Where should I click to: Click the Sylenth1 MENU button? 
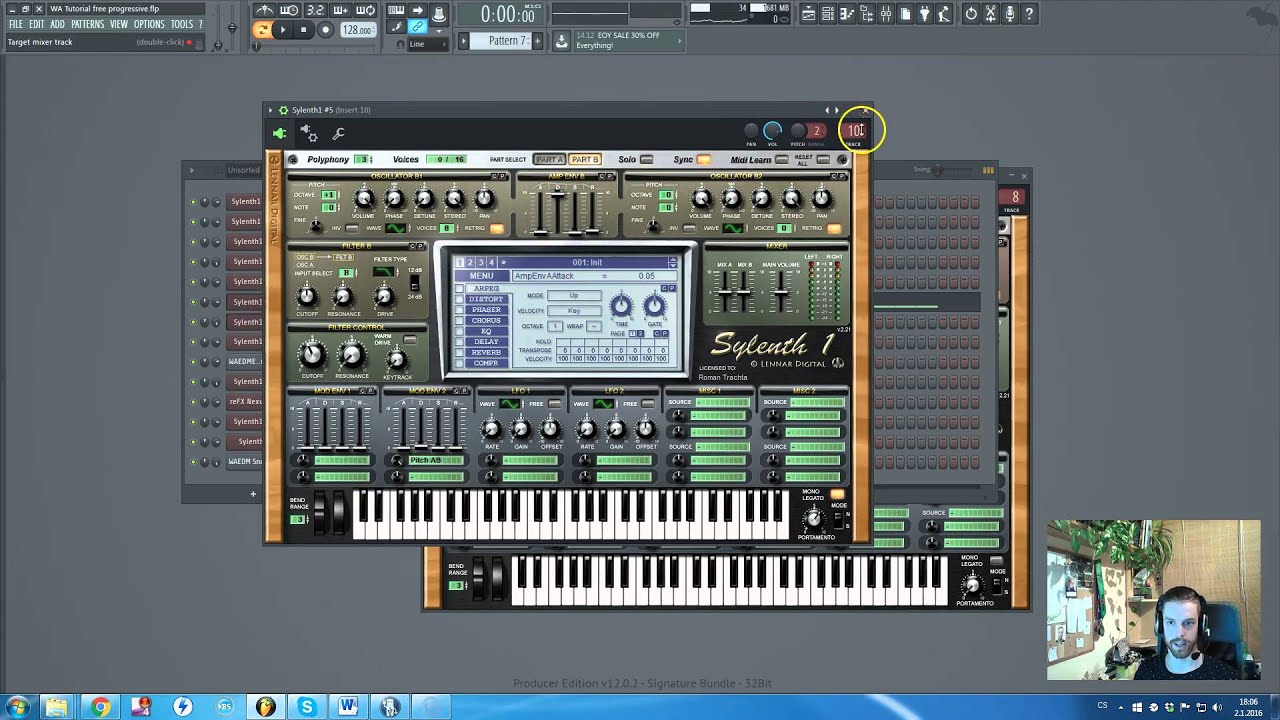(481, 276)
